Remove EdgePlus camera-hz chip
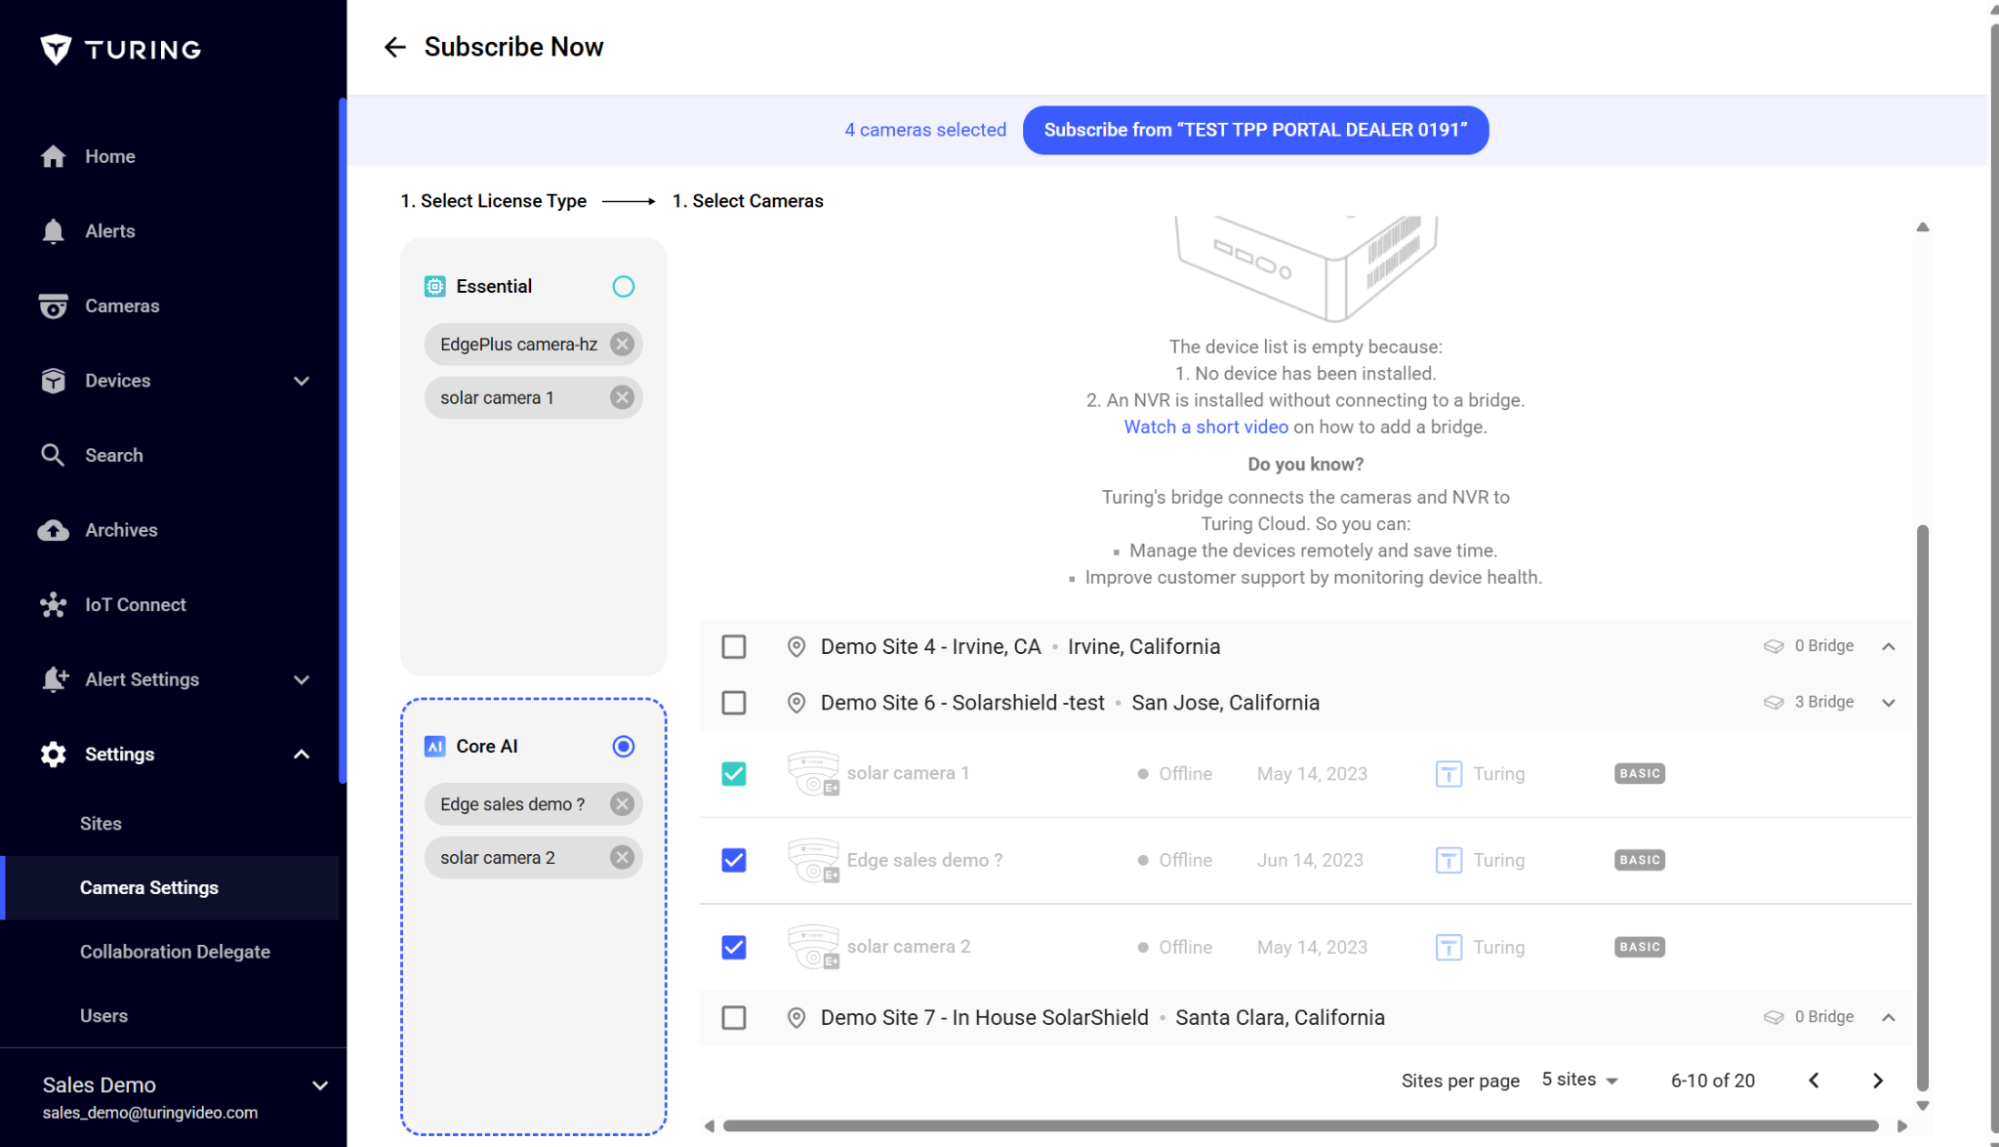1999x1147 pixels. click(x=622, y=344)
